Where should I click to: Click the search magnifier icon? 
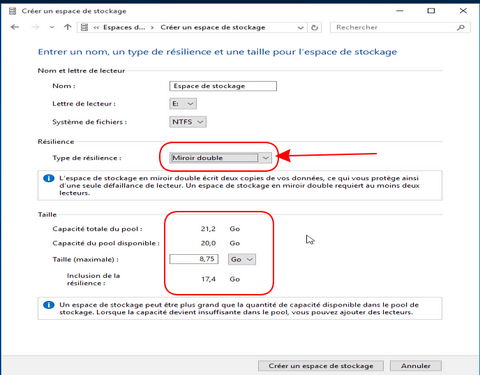[461, 27]
